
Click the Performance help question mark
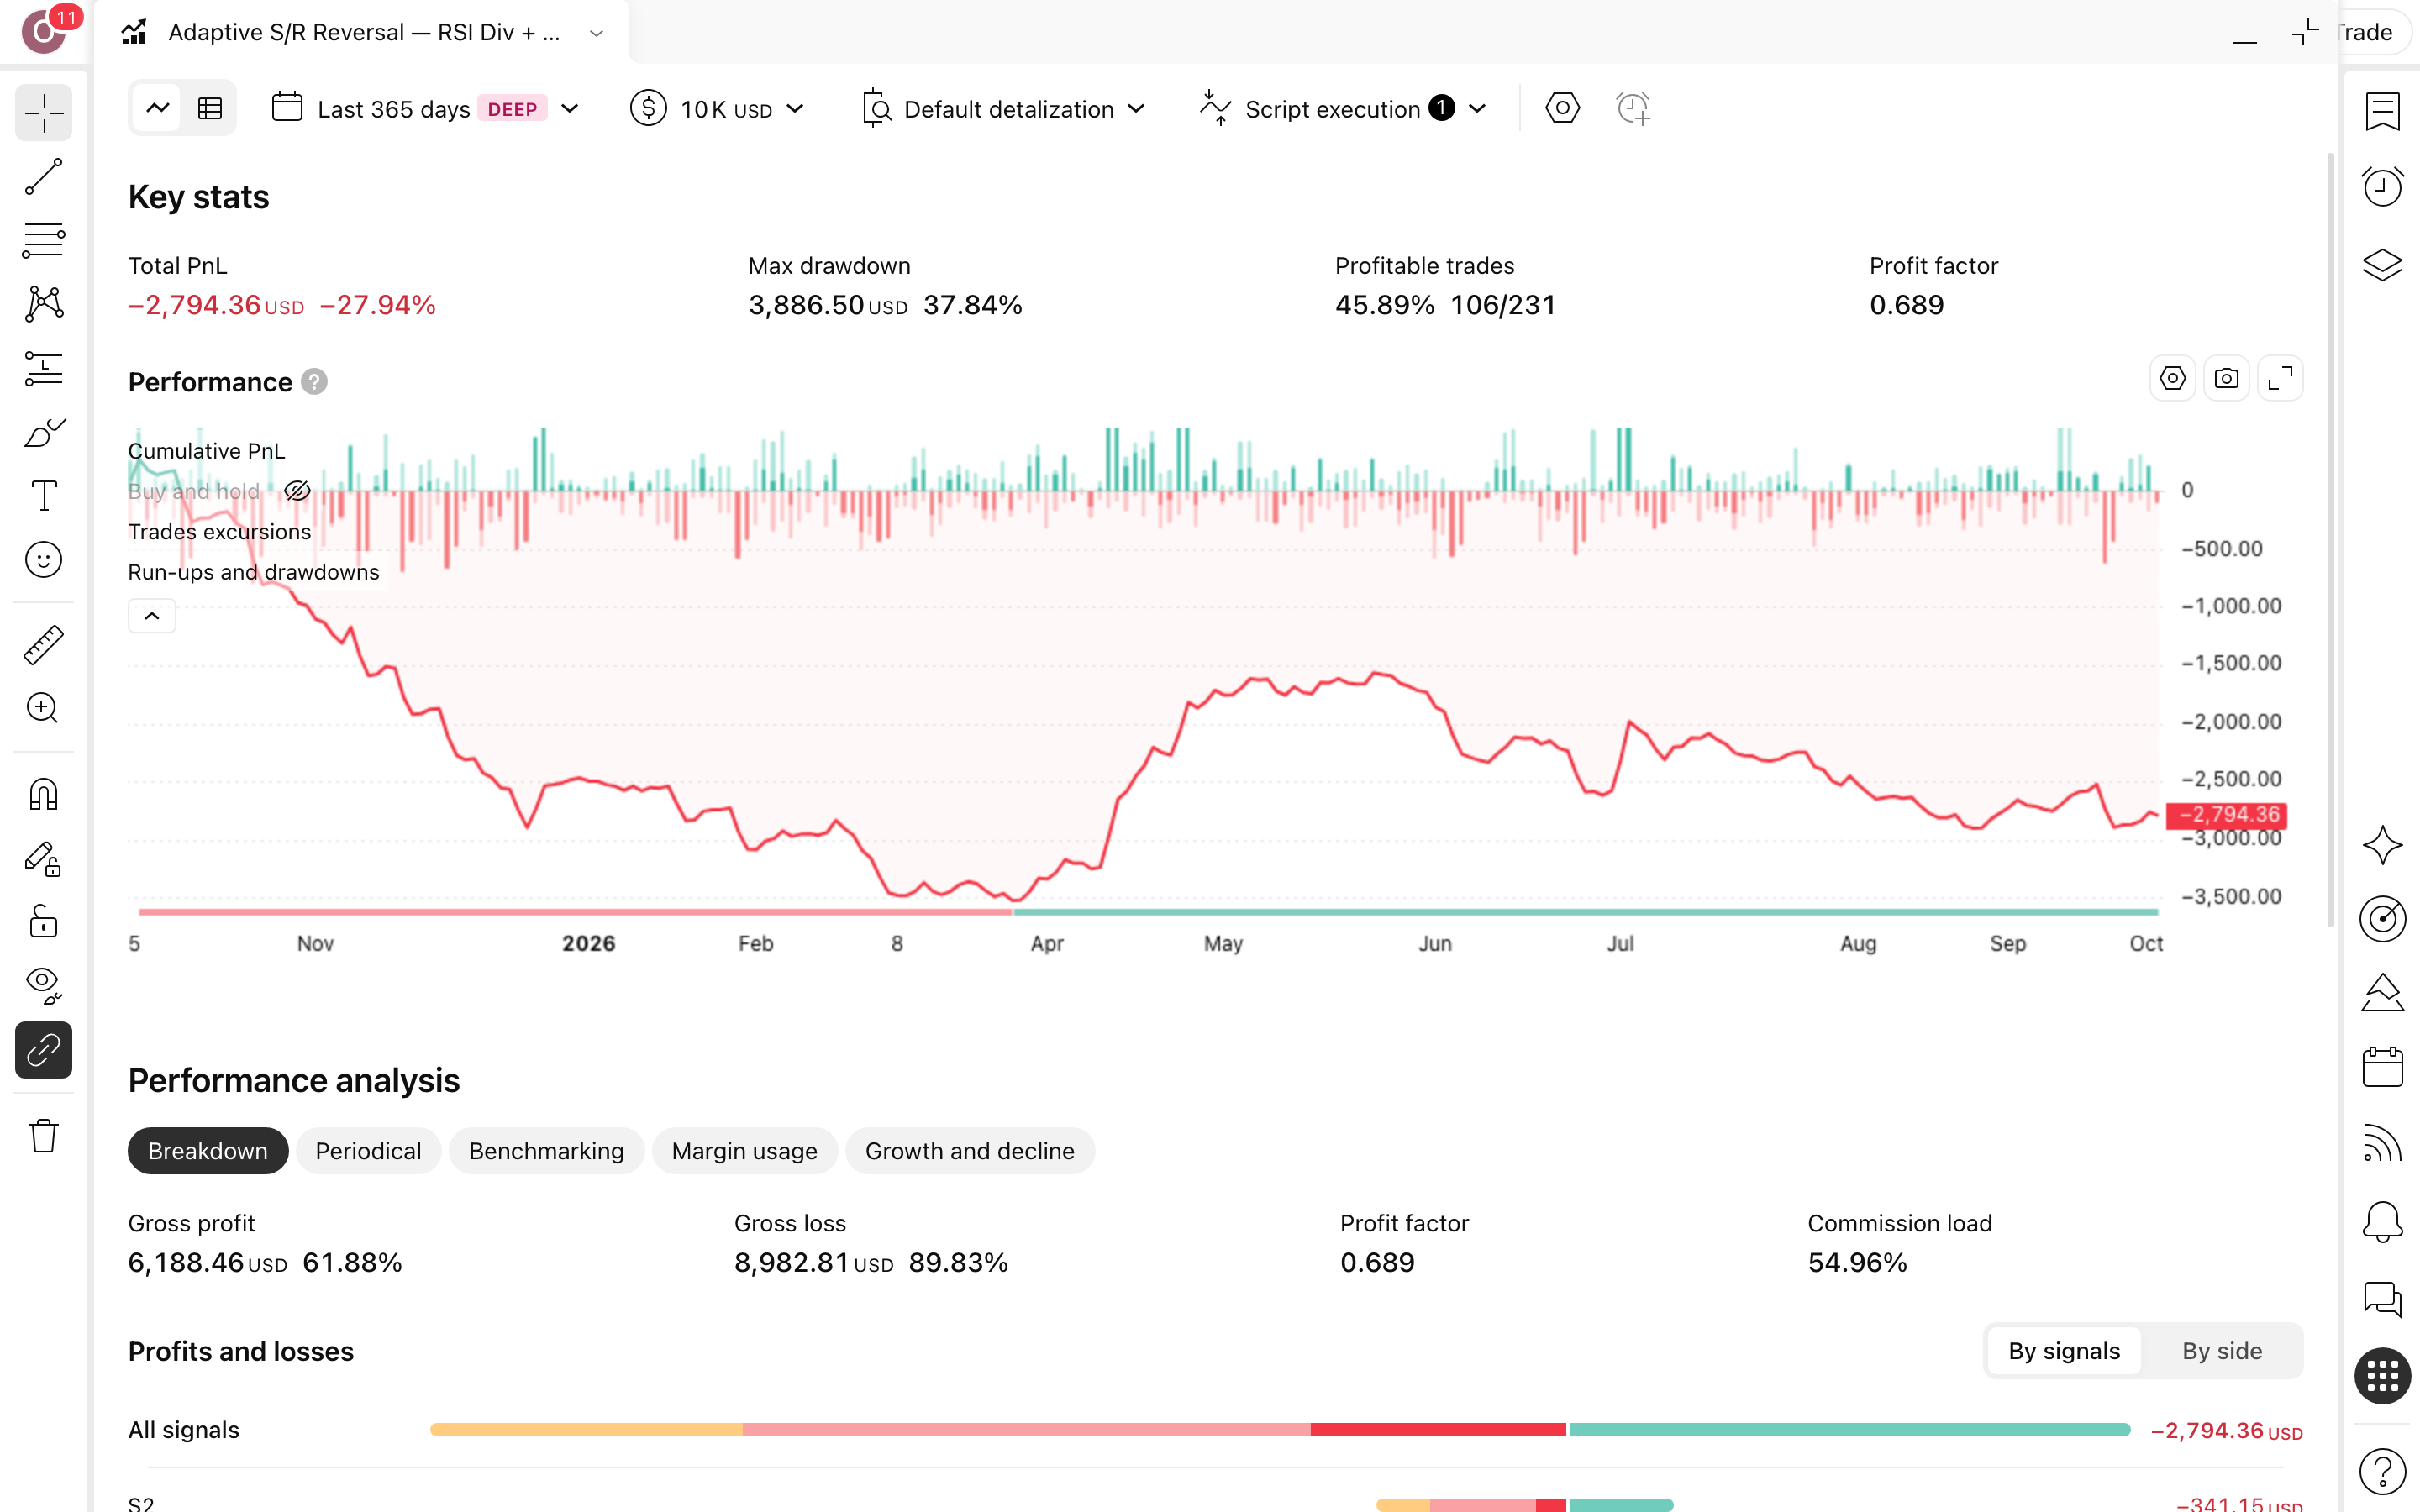point(314,382)
